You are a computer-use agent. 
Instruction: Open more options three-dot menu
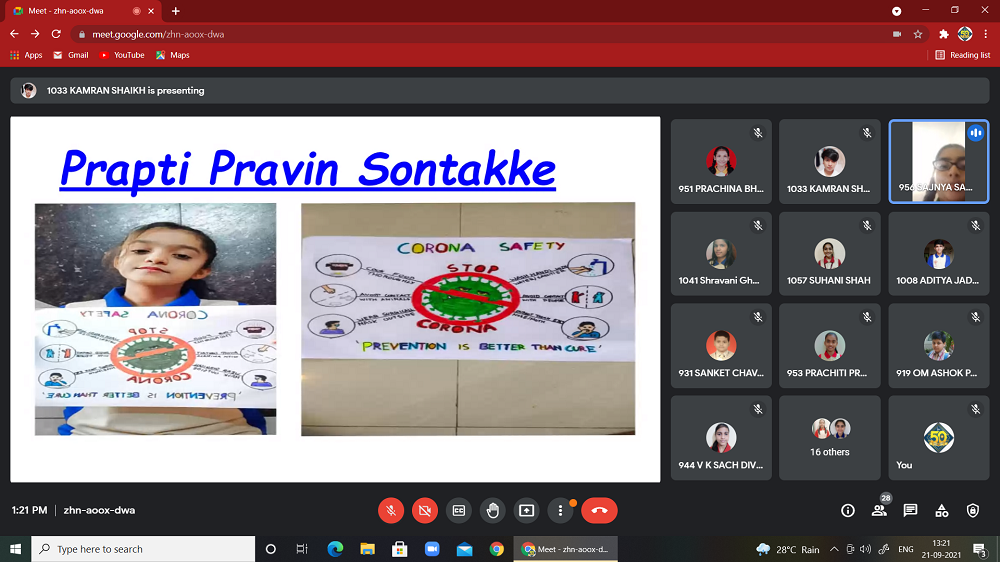coord(560,510)
